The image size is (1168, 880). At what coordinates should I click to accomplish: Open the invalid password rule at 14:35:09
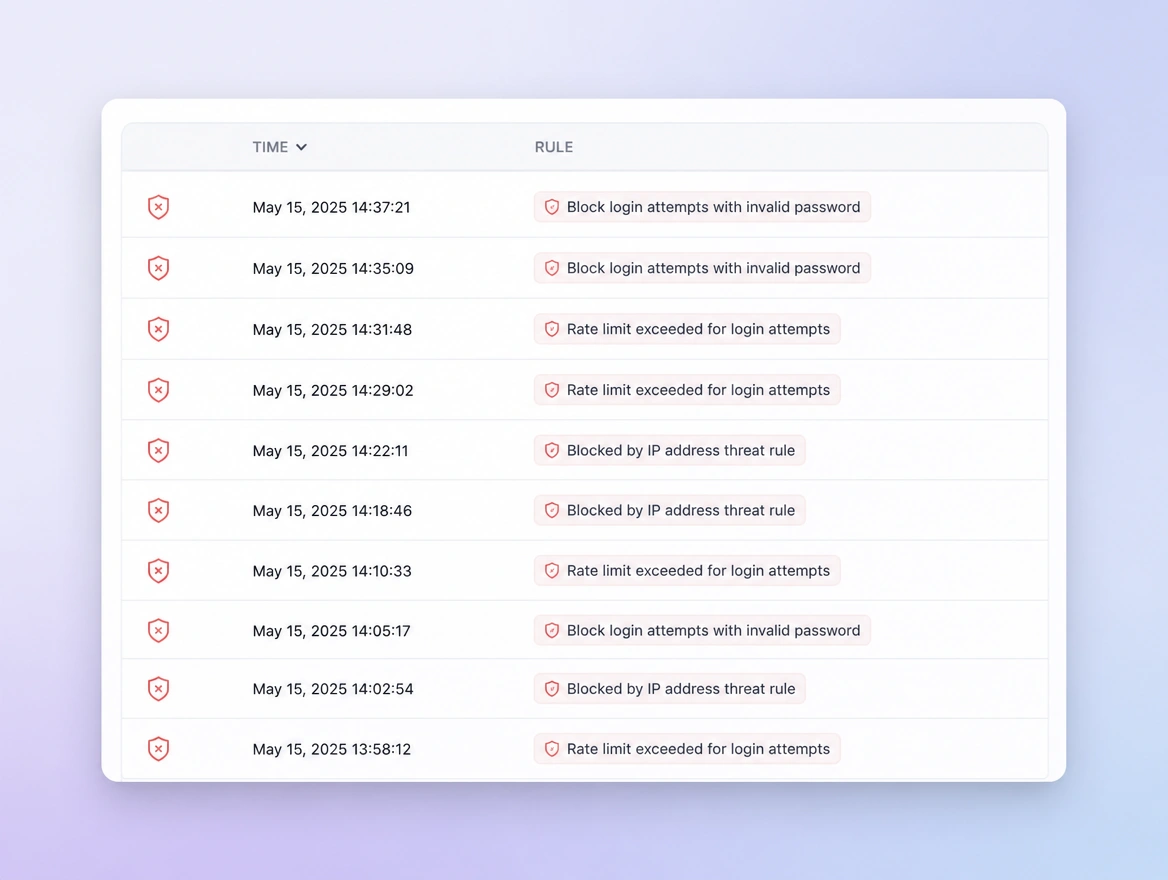click(x=702, y=268)
